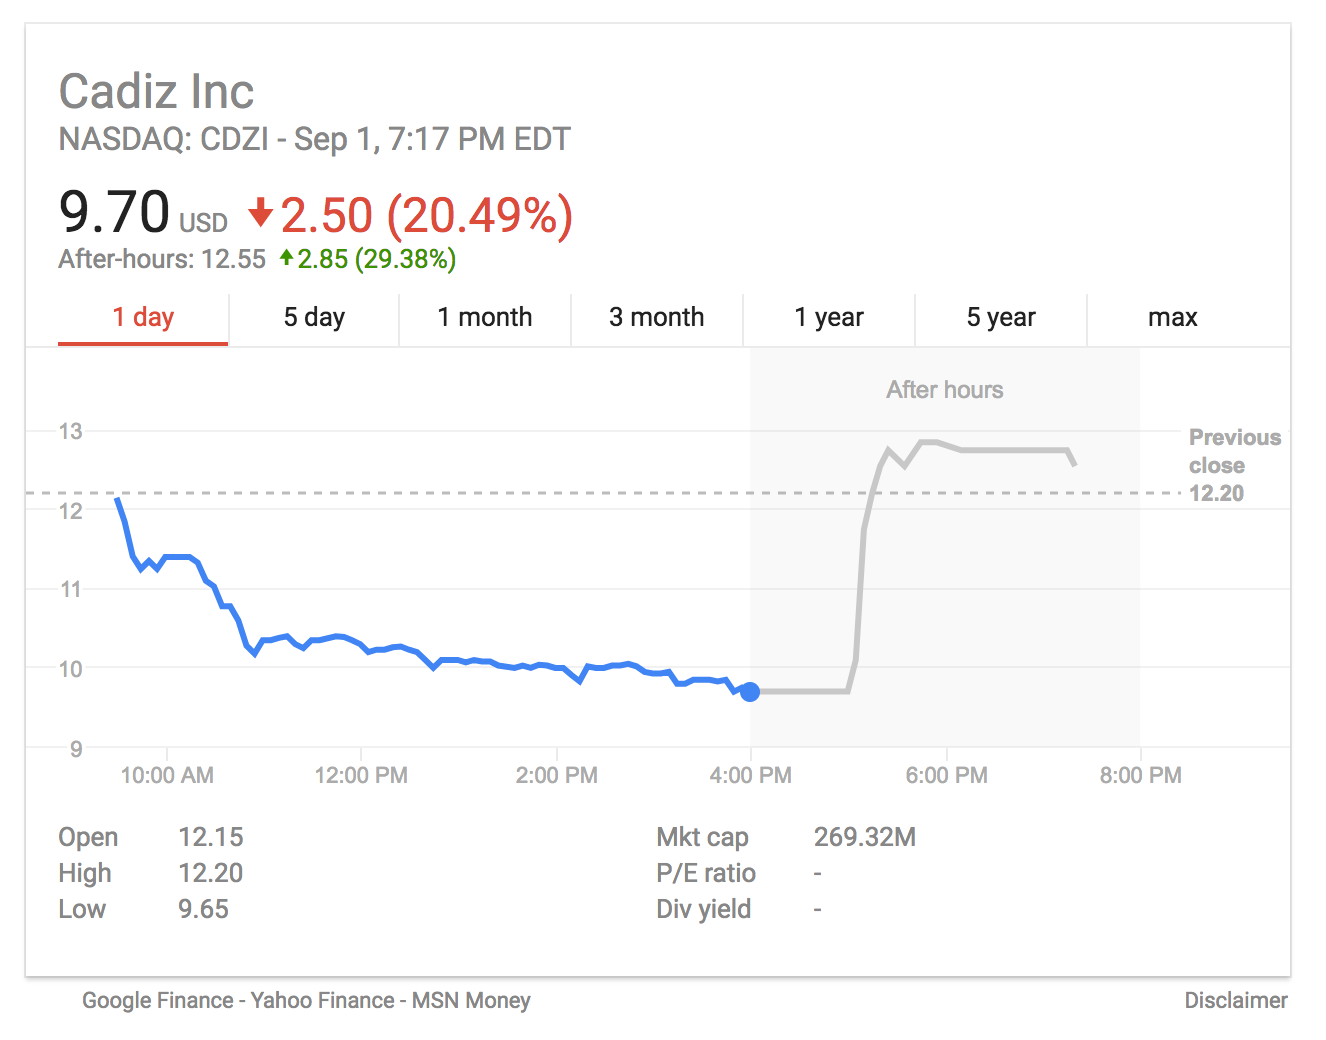Click the Cadiz Inc title
The width and height of the screenshot is (1326, 1040).
(157, 91)
